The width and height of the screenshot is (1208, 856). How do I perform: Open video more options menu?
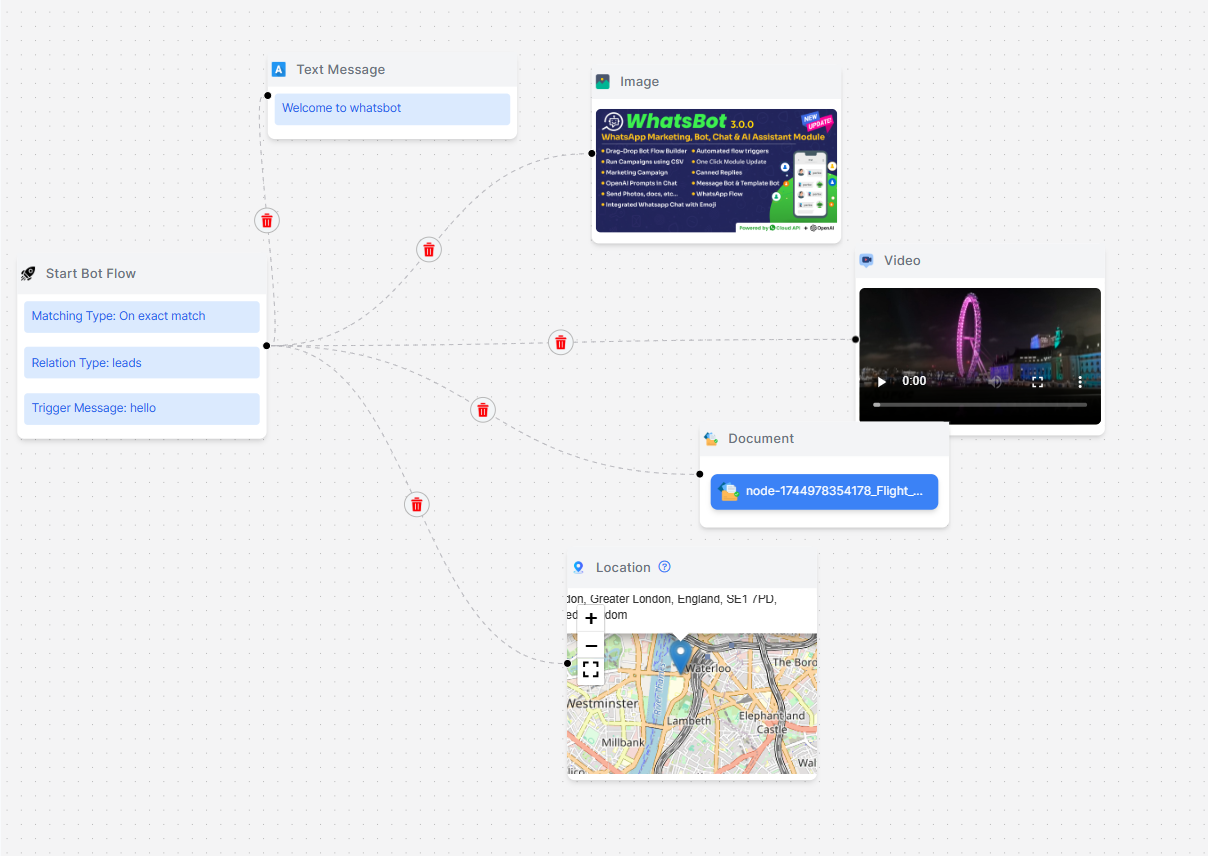coord(1080,382)
